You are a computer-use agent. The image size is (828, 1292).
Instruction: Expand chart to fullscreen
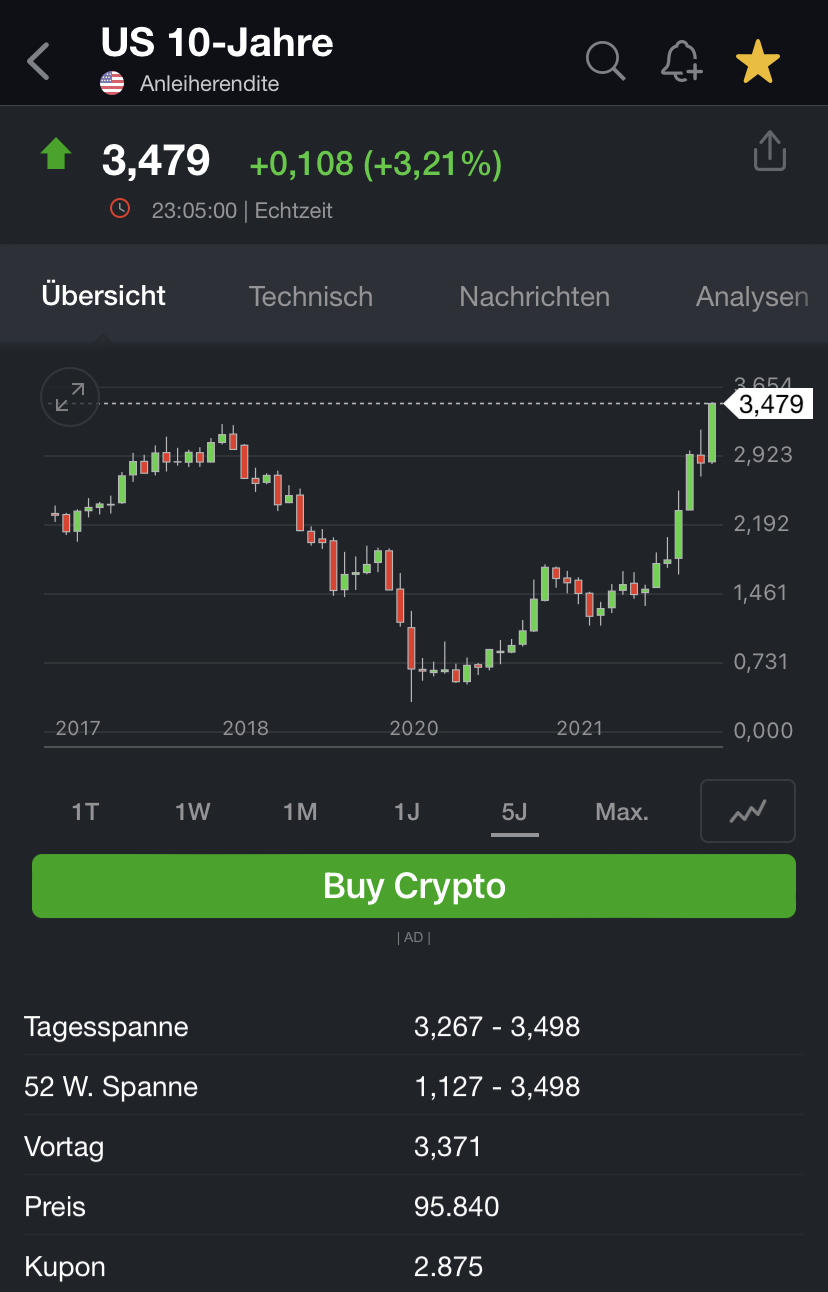click(70, 398)
